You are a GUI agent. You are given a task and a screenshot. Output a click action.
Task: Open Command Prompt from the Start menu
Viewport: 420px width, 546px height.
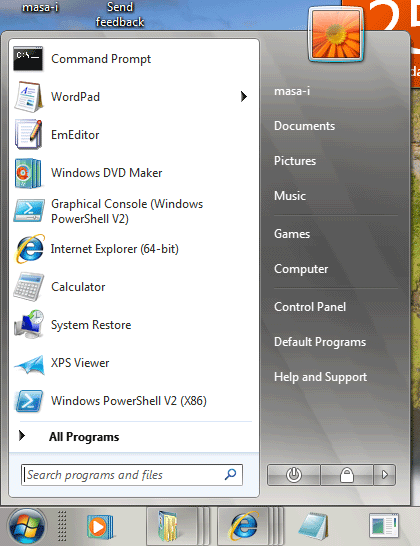tap(134, 59)
